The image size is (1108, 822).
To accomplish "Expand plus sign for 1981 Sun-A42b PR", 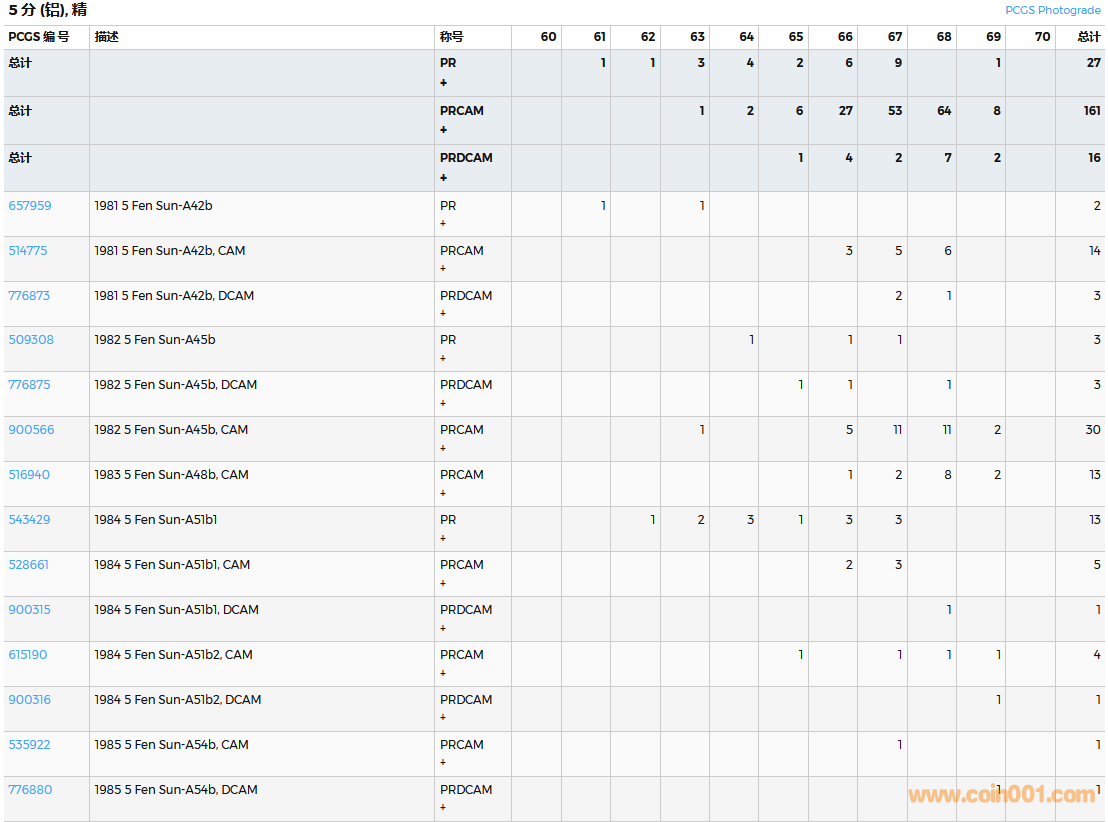I will [444, 223].
